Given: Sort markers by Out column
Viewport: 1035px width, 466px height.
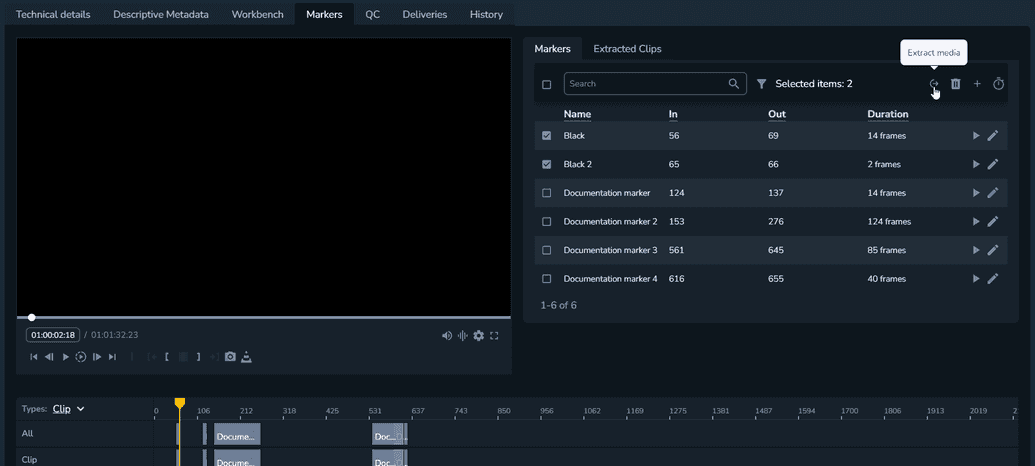Looking at the screenshot, I should click(777, 114).
